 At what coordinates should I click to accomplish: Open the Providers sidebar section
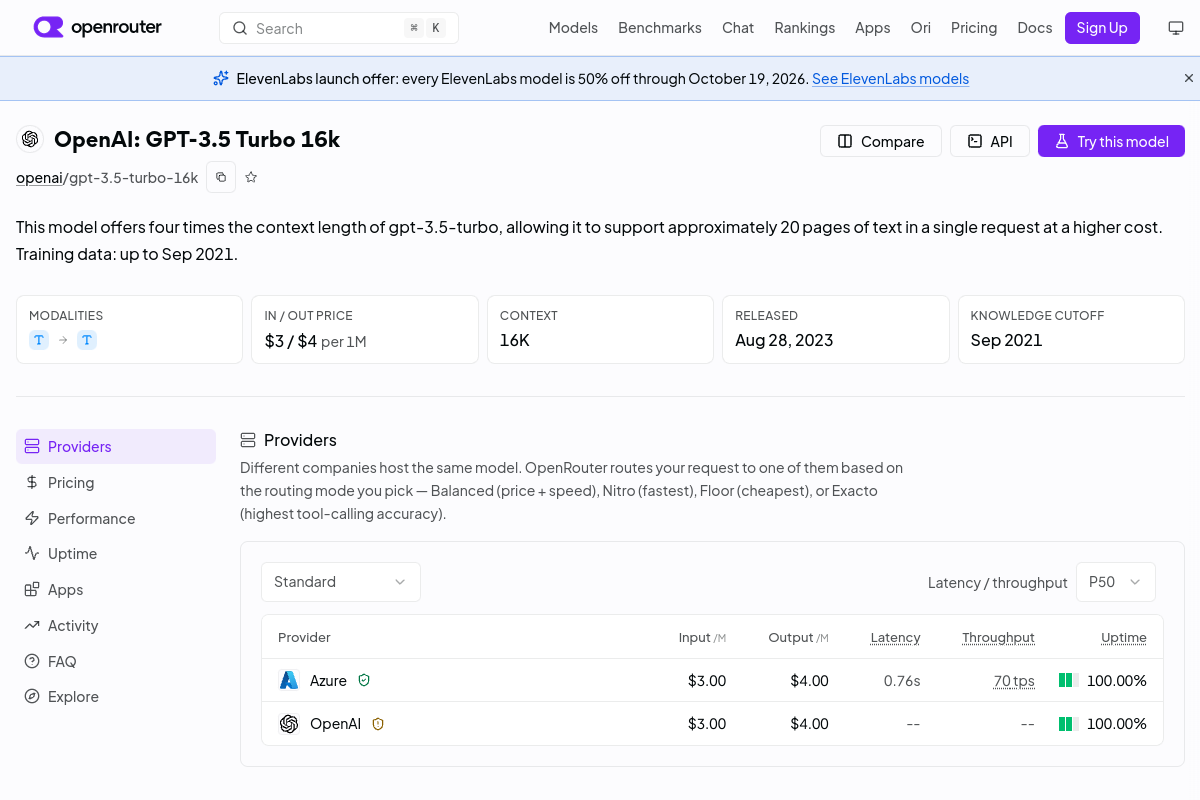(x=116, y=446)
